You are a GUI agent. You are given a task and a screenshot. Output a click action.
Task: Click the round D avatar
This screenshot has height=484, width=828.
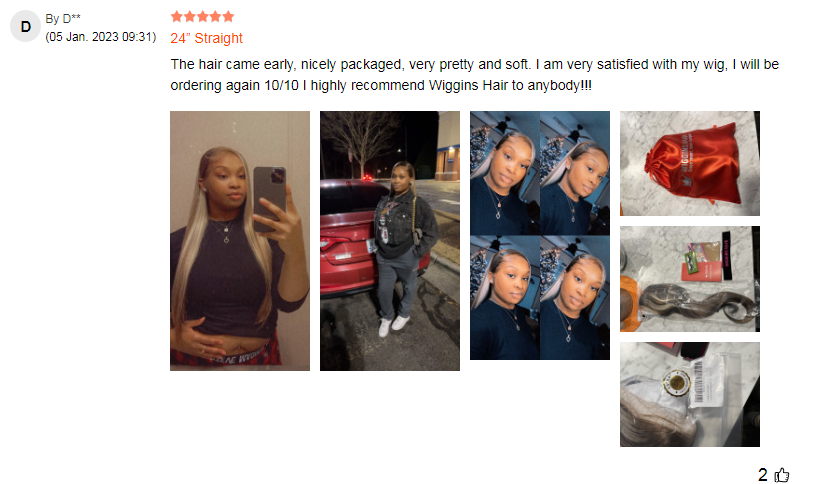click(x=25, y=26)
